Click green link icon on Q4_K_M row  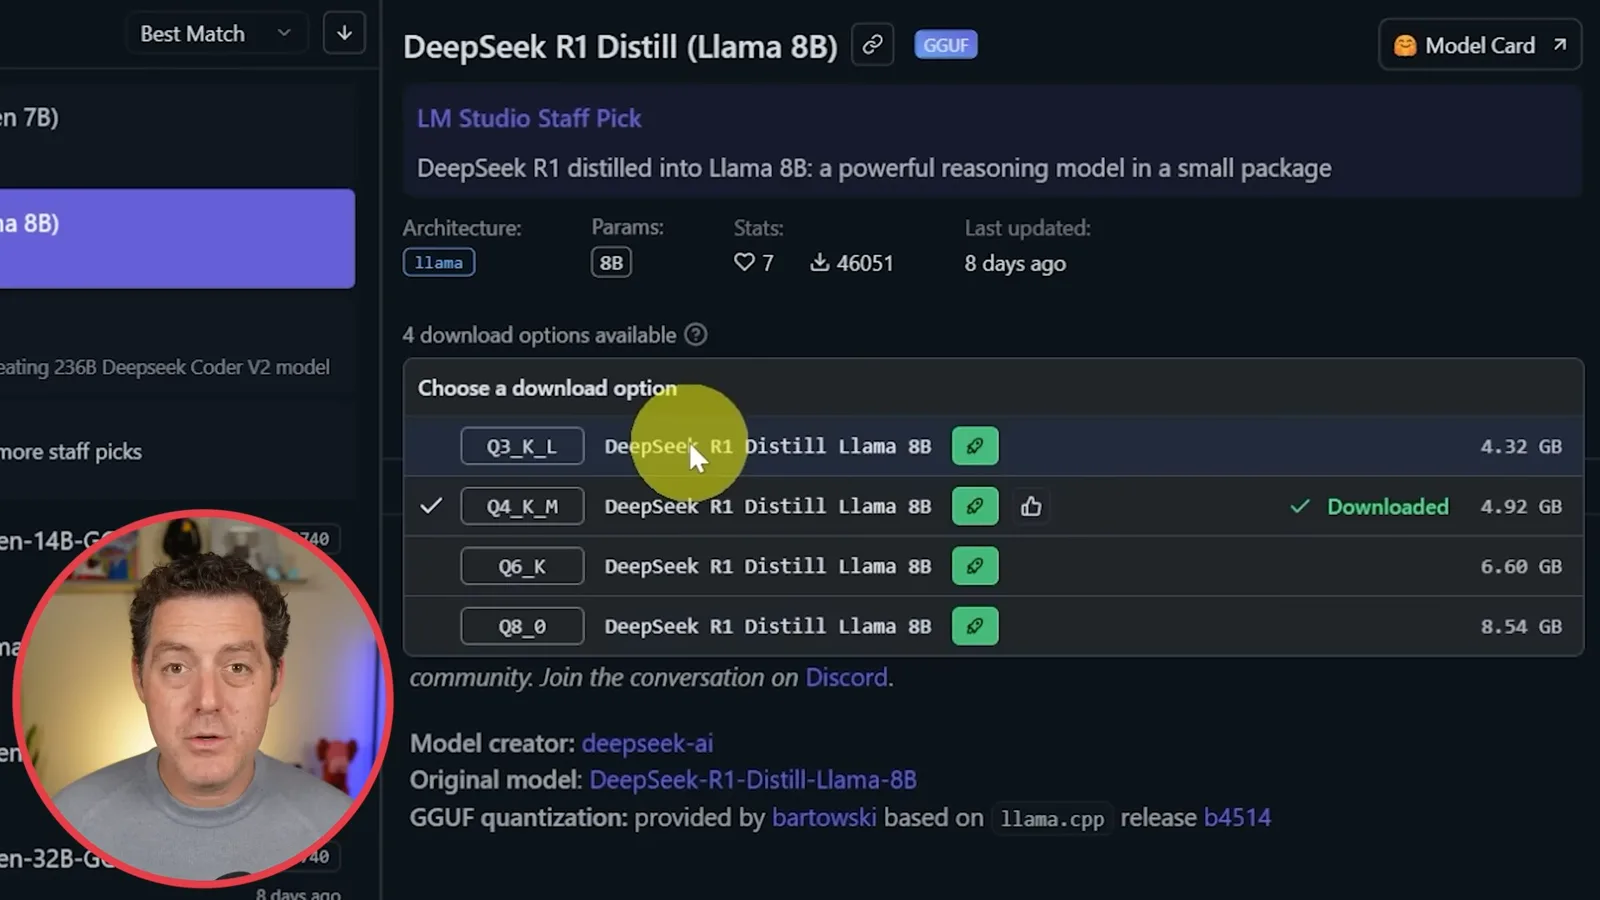(975, 506)
